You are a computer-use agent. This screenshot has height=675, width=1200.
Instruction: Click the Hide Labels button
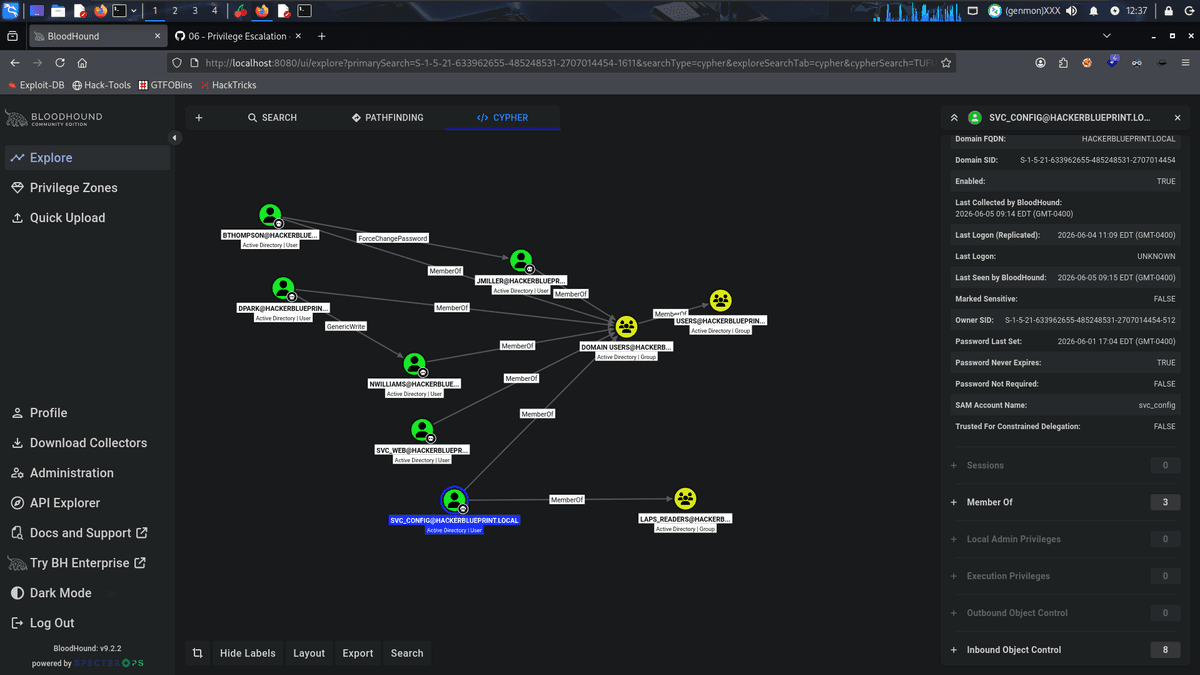pyautogui.click(x=247, y=653)
